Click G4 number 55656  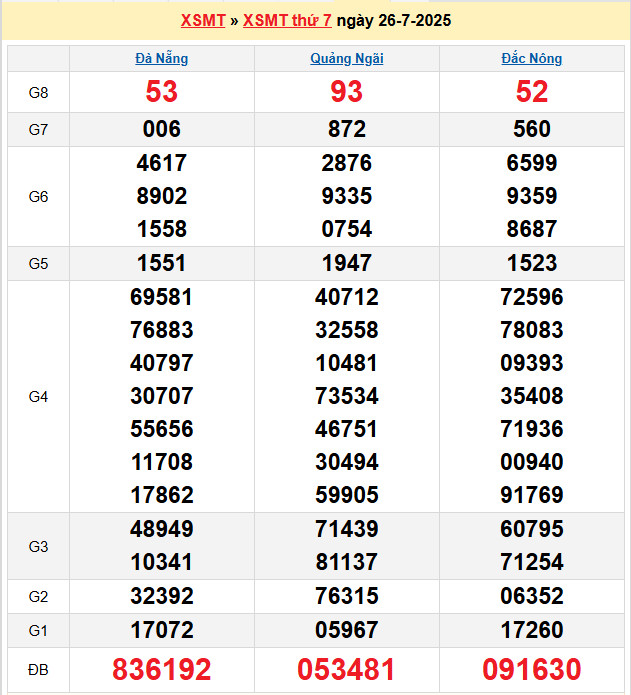click(x=162, y=429)
